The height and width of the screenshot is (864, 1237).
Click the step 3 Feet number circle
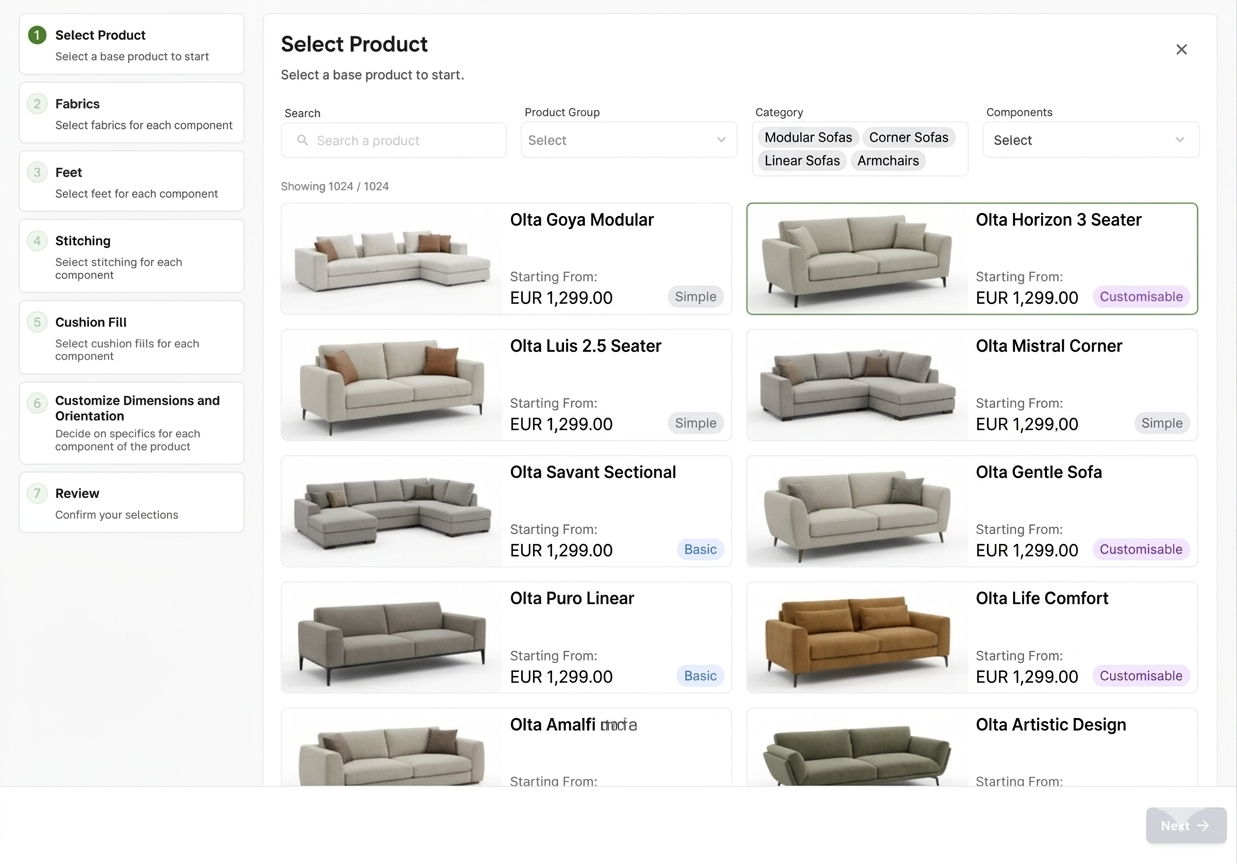[37, 172]
